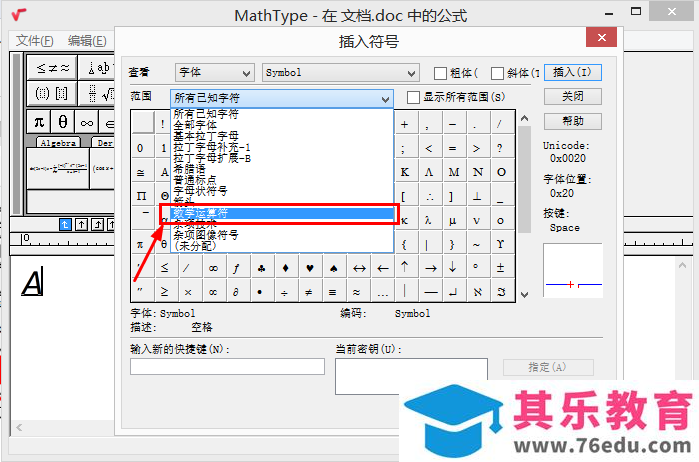Switch to the Derivs tab in MathType
This screenshot has width=699, height=462.
click(103, 143)
